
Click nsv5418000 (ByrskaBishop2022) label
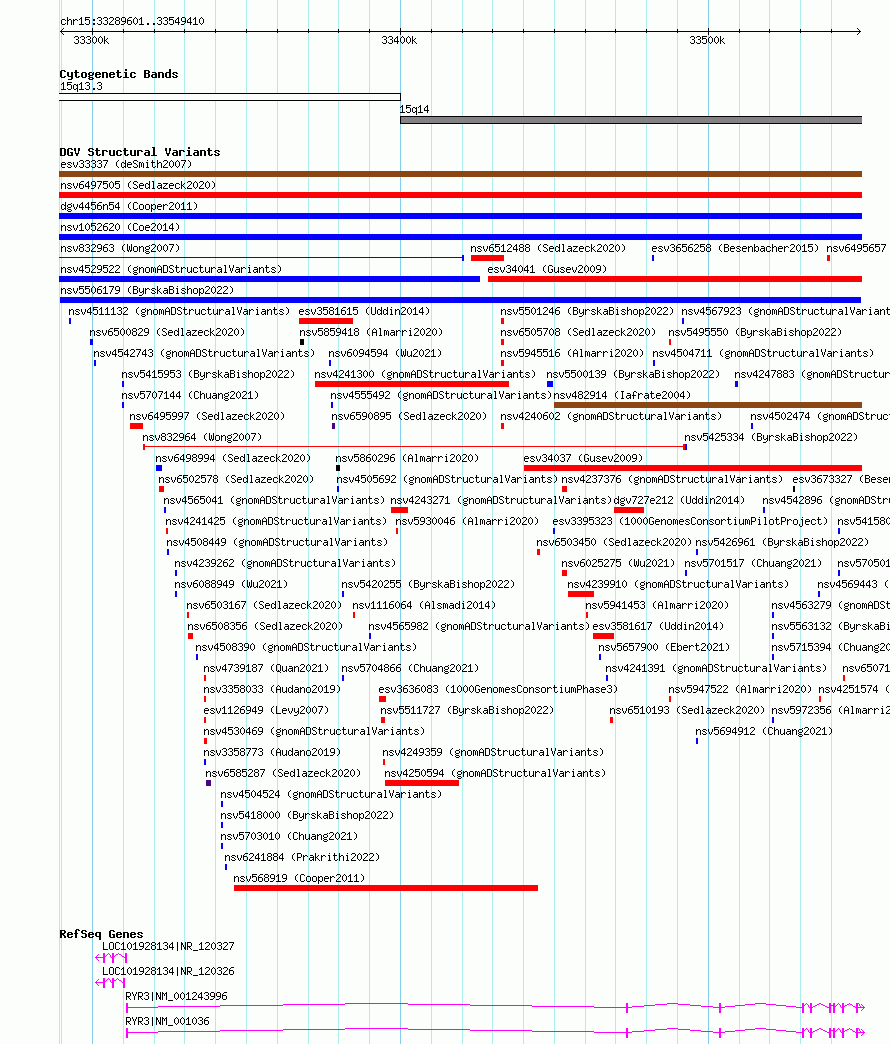tap(308, 816)
